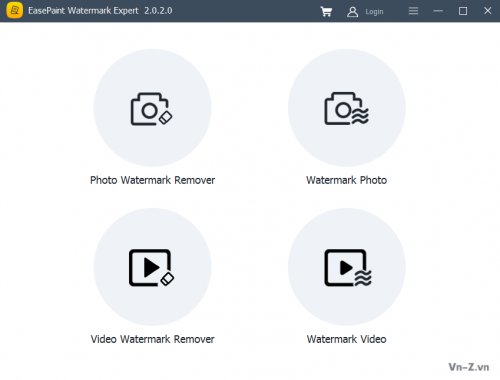Click the Video Watermark Remover label
This screenshot has width=500, height=380.
point(153,339)
